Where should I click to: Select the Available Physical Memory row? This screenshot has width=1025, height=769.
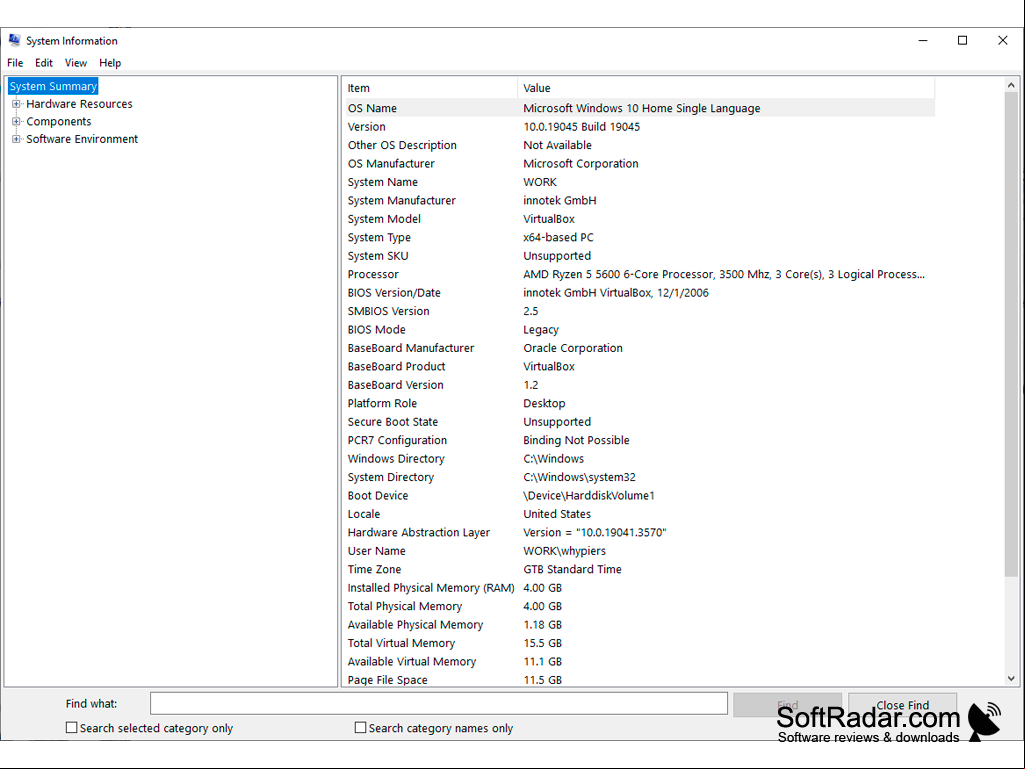pyautogui.click(x=641, y=625)
